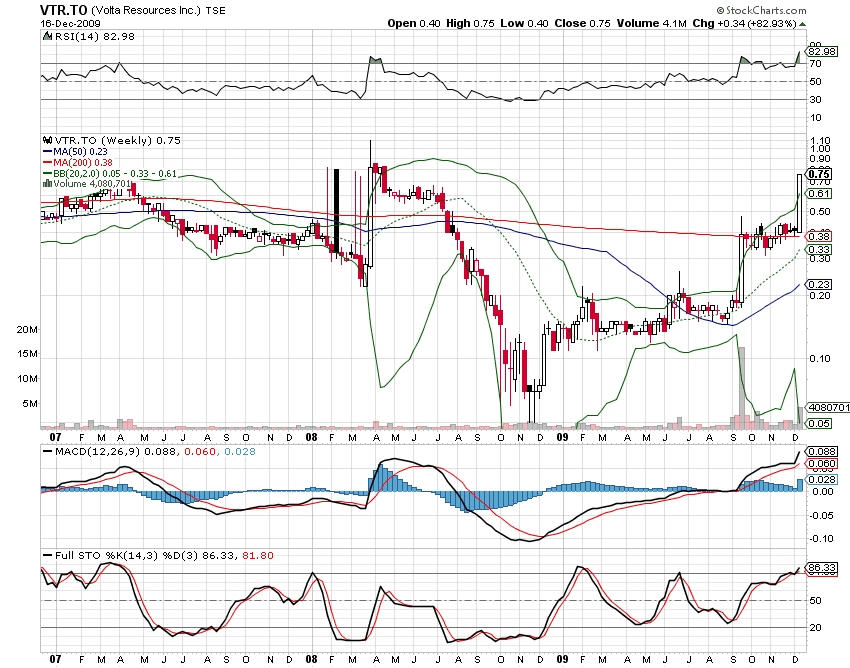
Task: Click the volume bars icon beside Volume 4,080,701
Action: point(47,183)
